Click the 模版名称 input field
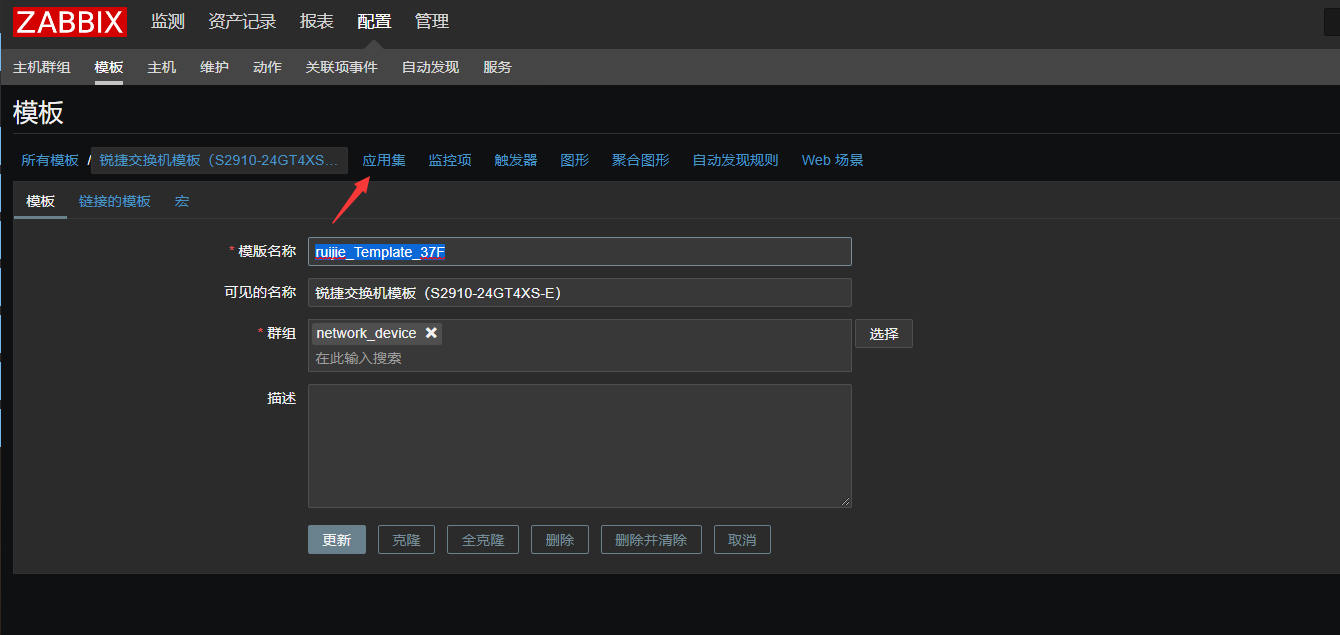This screenshot has height=635, width=1340. point(580,251)
